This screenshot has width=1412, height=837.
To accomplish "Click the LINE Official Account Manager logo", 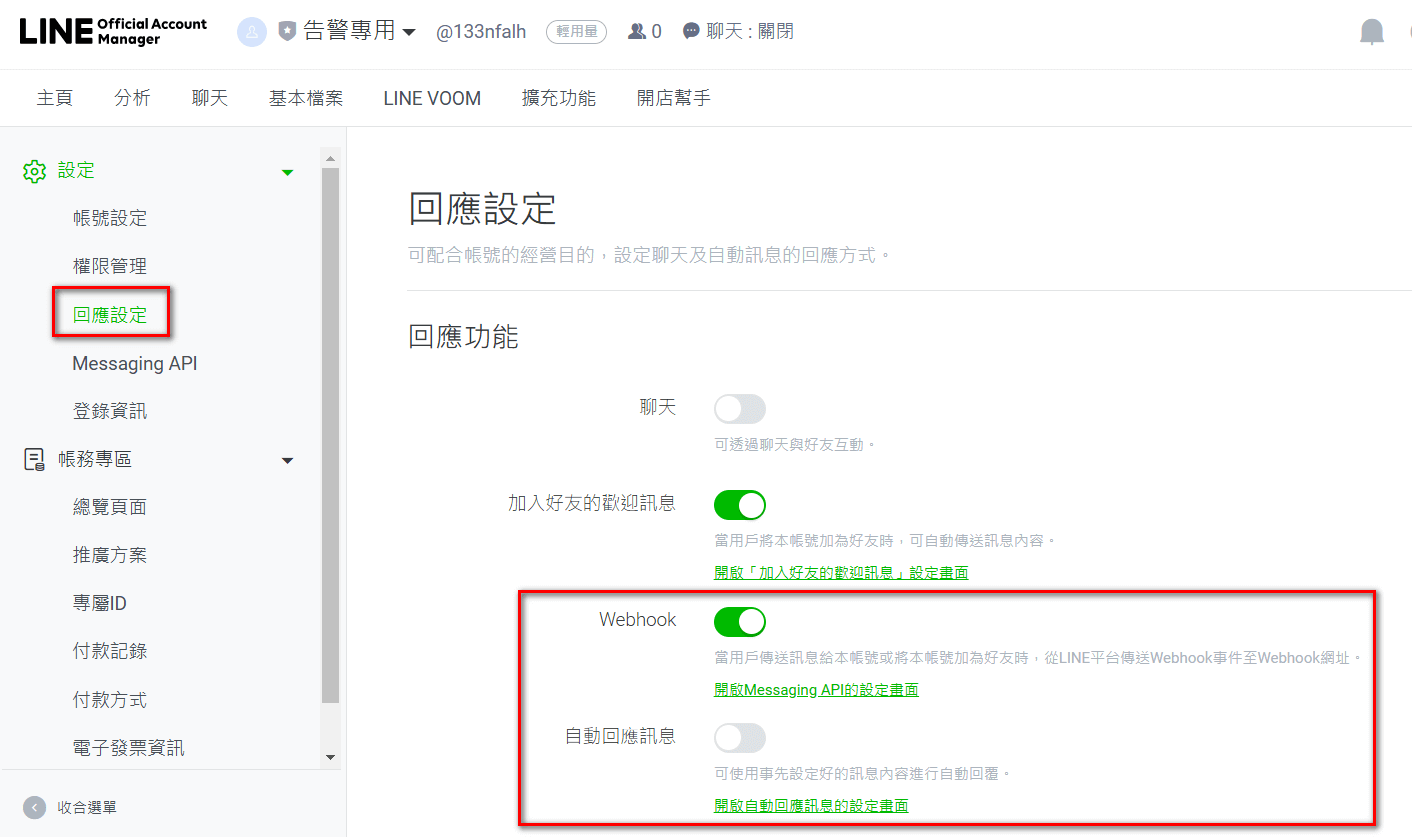I will click(x=113, y=31).
